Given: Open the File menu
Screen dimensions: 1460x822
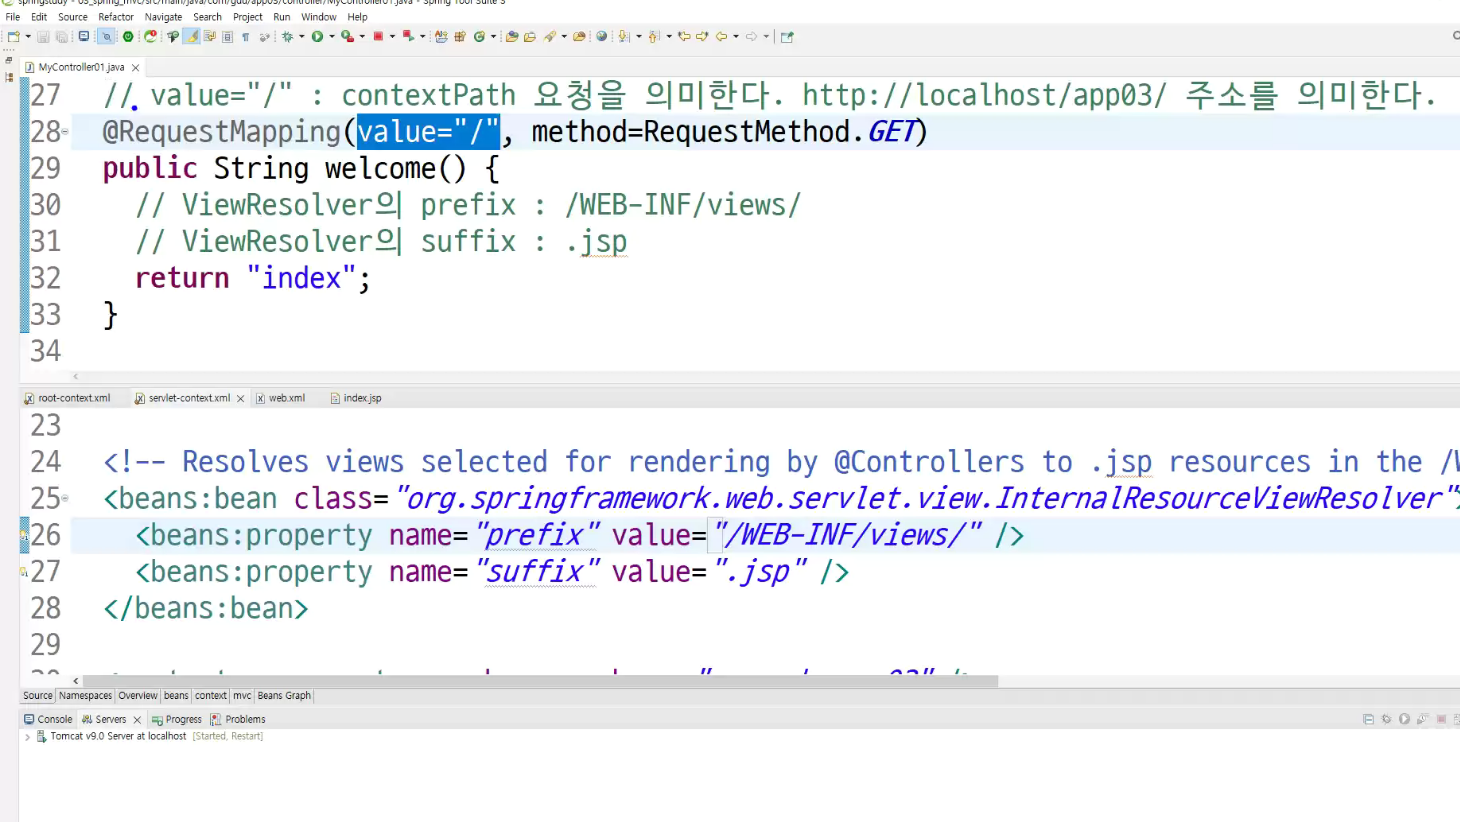Looking at the screenshot, I should click(13, 17).
